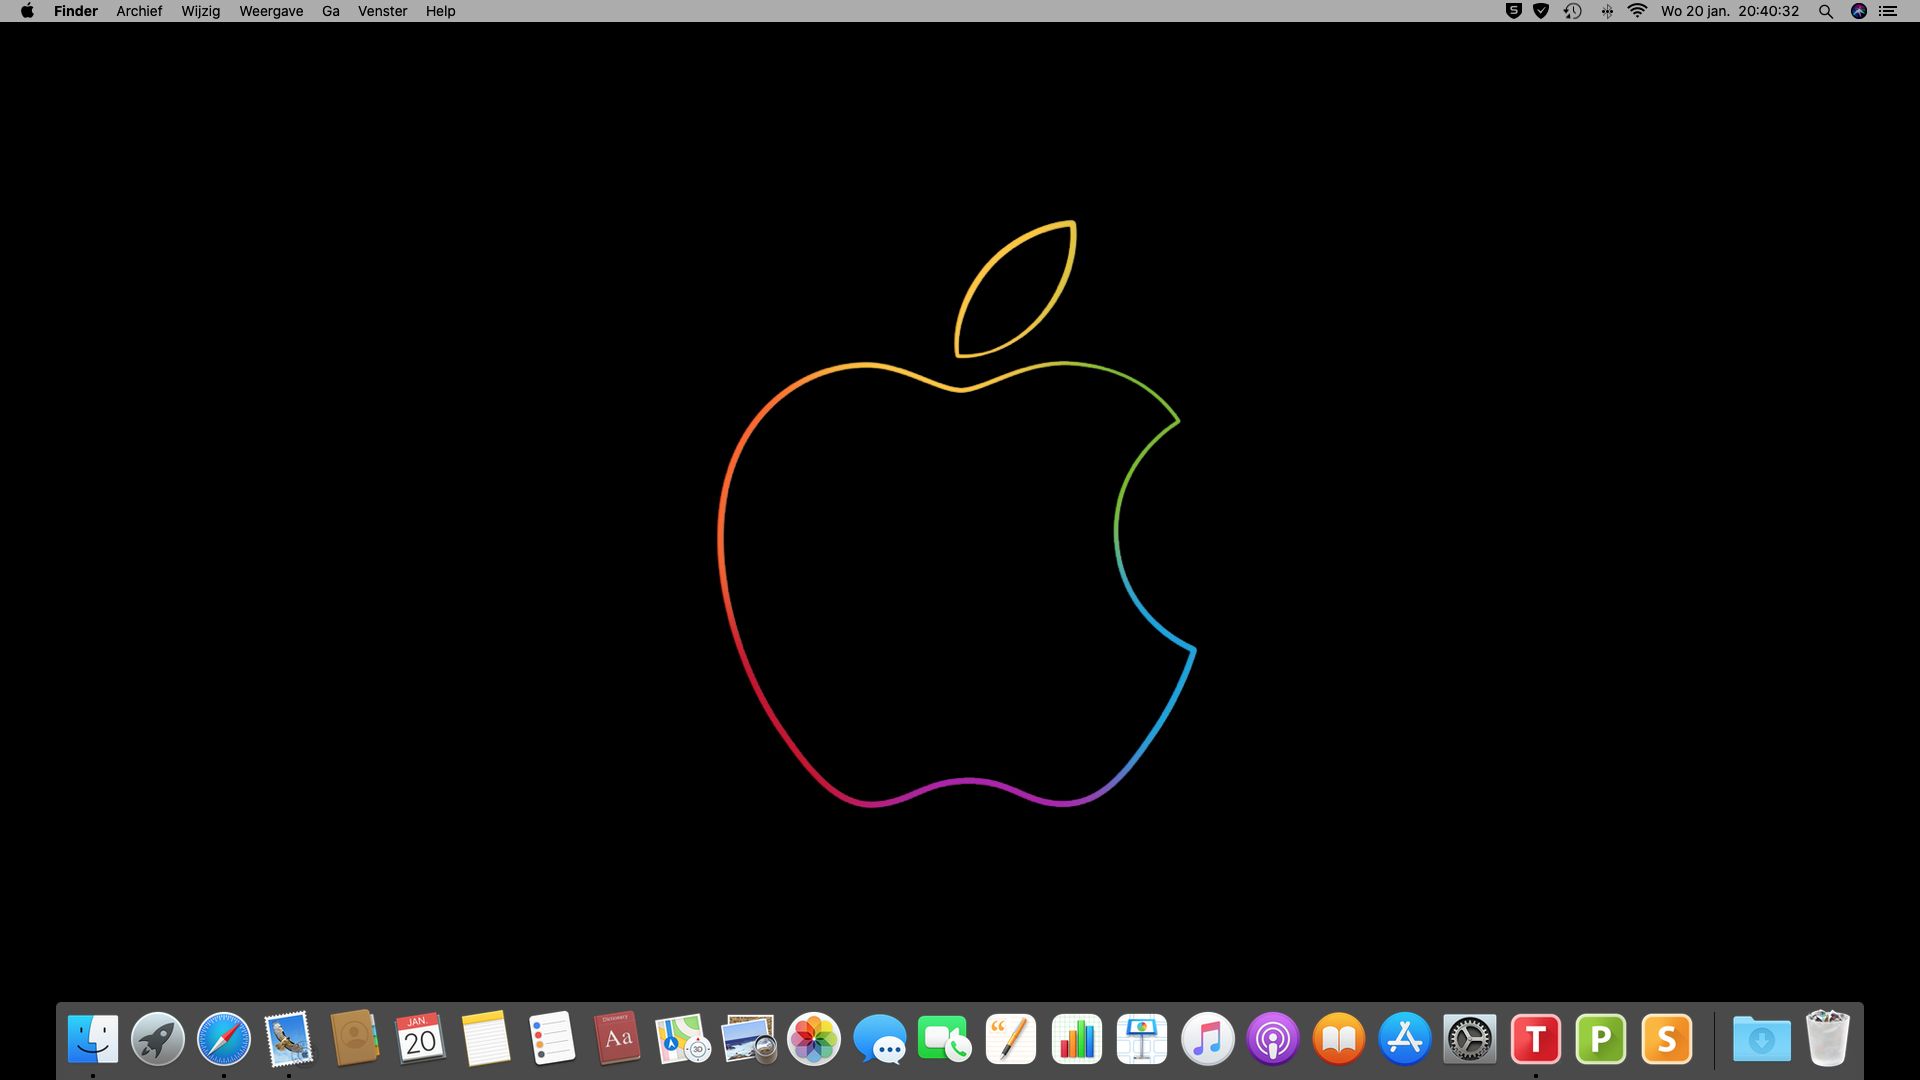Open the Pages app
This screenshot has width=1920, height=1080.
point(1011,1039)
